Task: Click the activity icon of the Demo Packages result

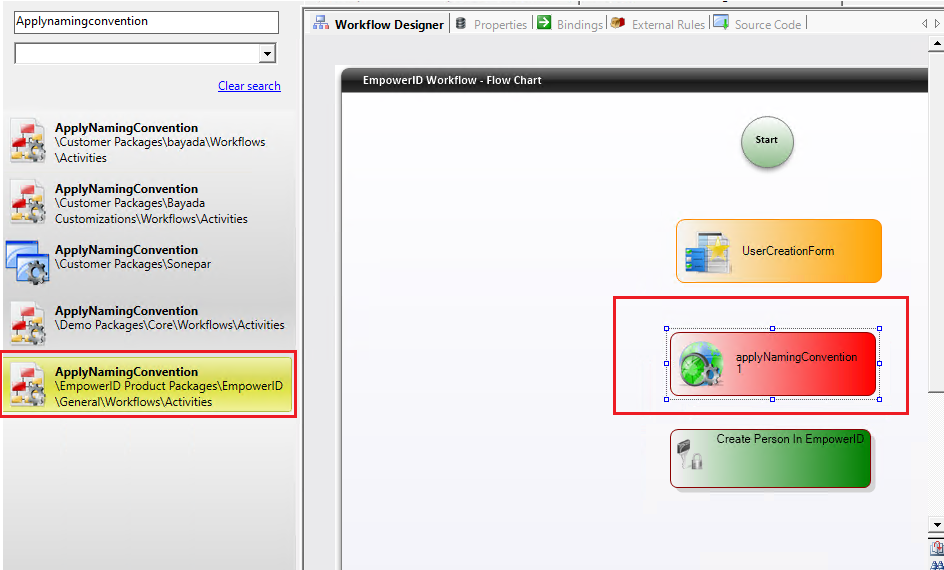Action: click(28, 324)
